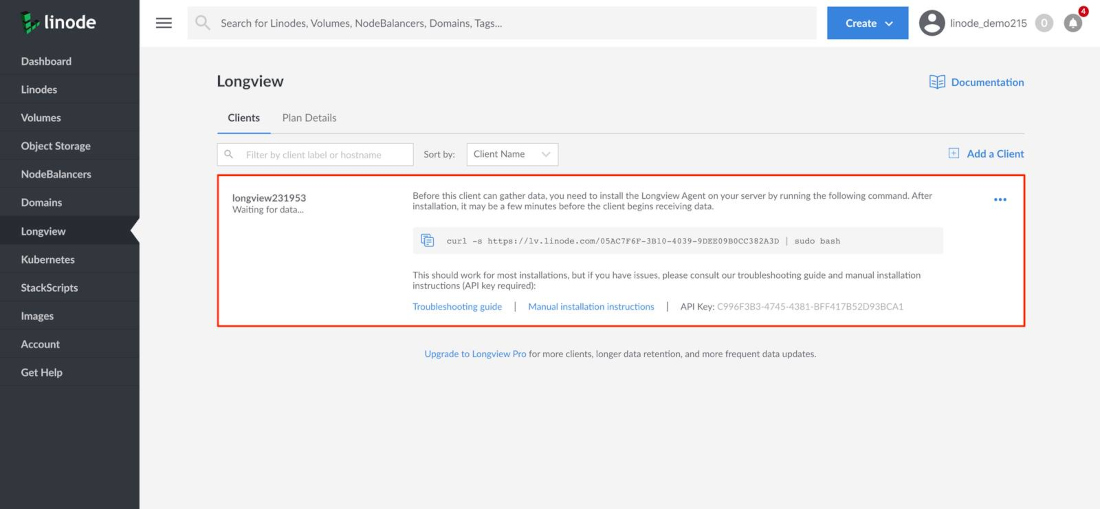This screenshot has width=1100, height=509.
Task: Open Linodes in sidebar
Action: [x=69, y=90]
